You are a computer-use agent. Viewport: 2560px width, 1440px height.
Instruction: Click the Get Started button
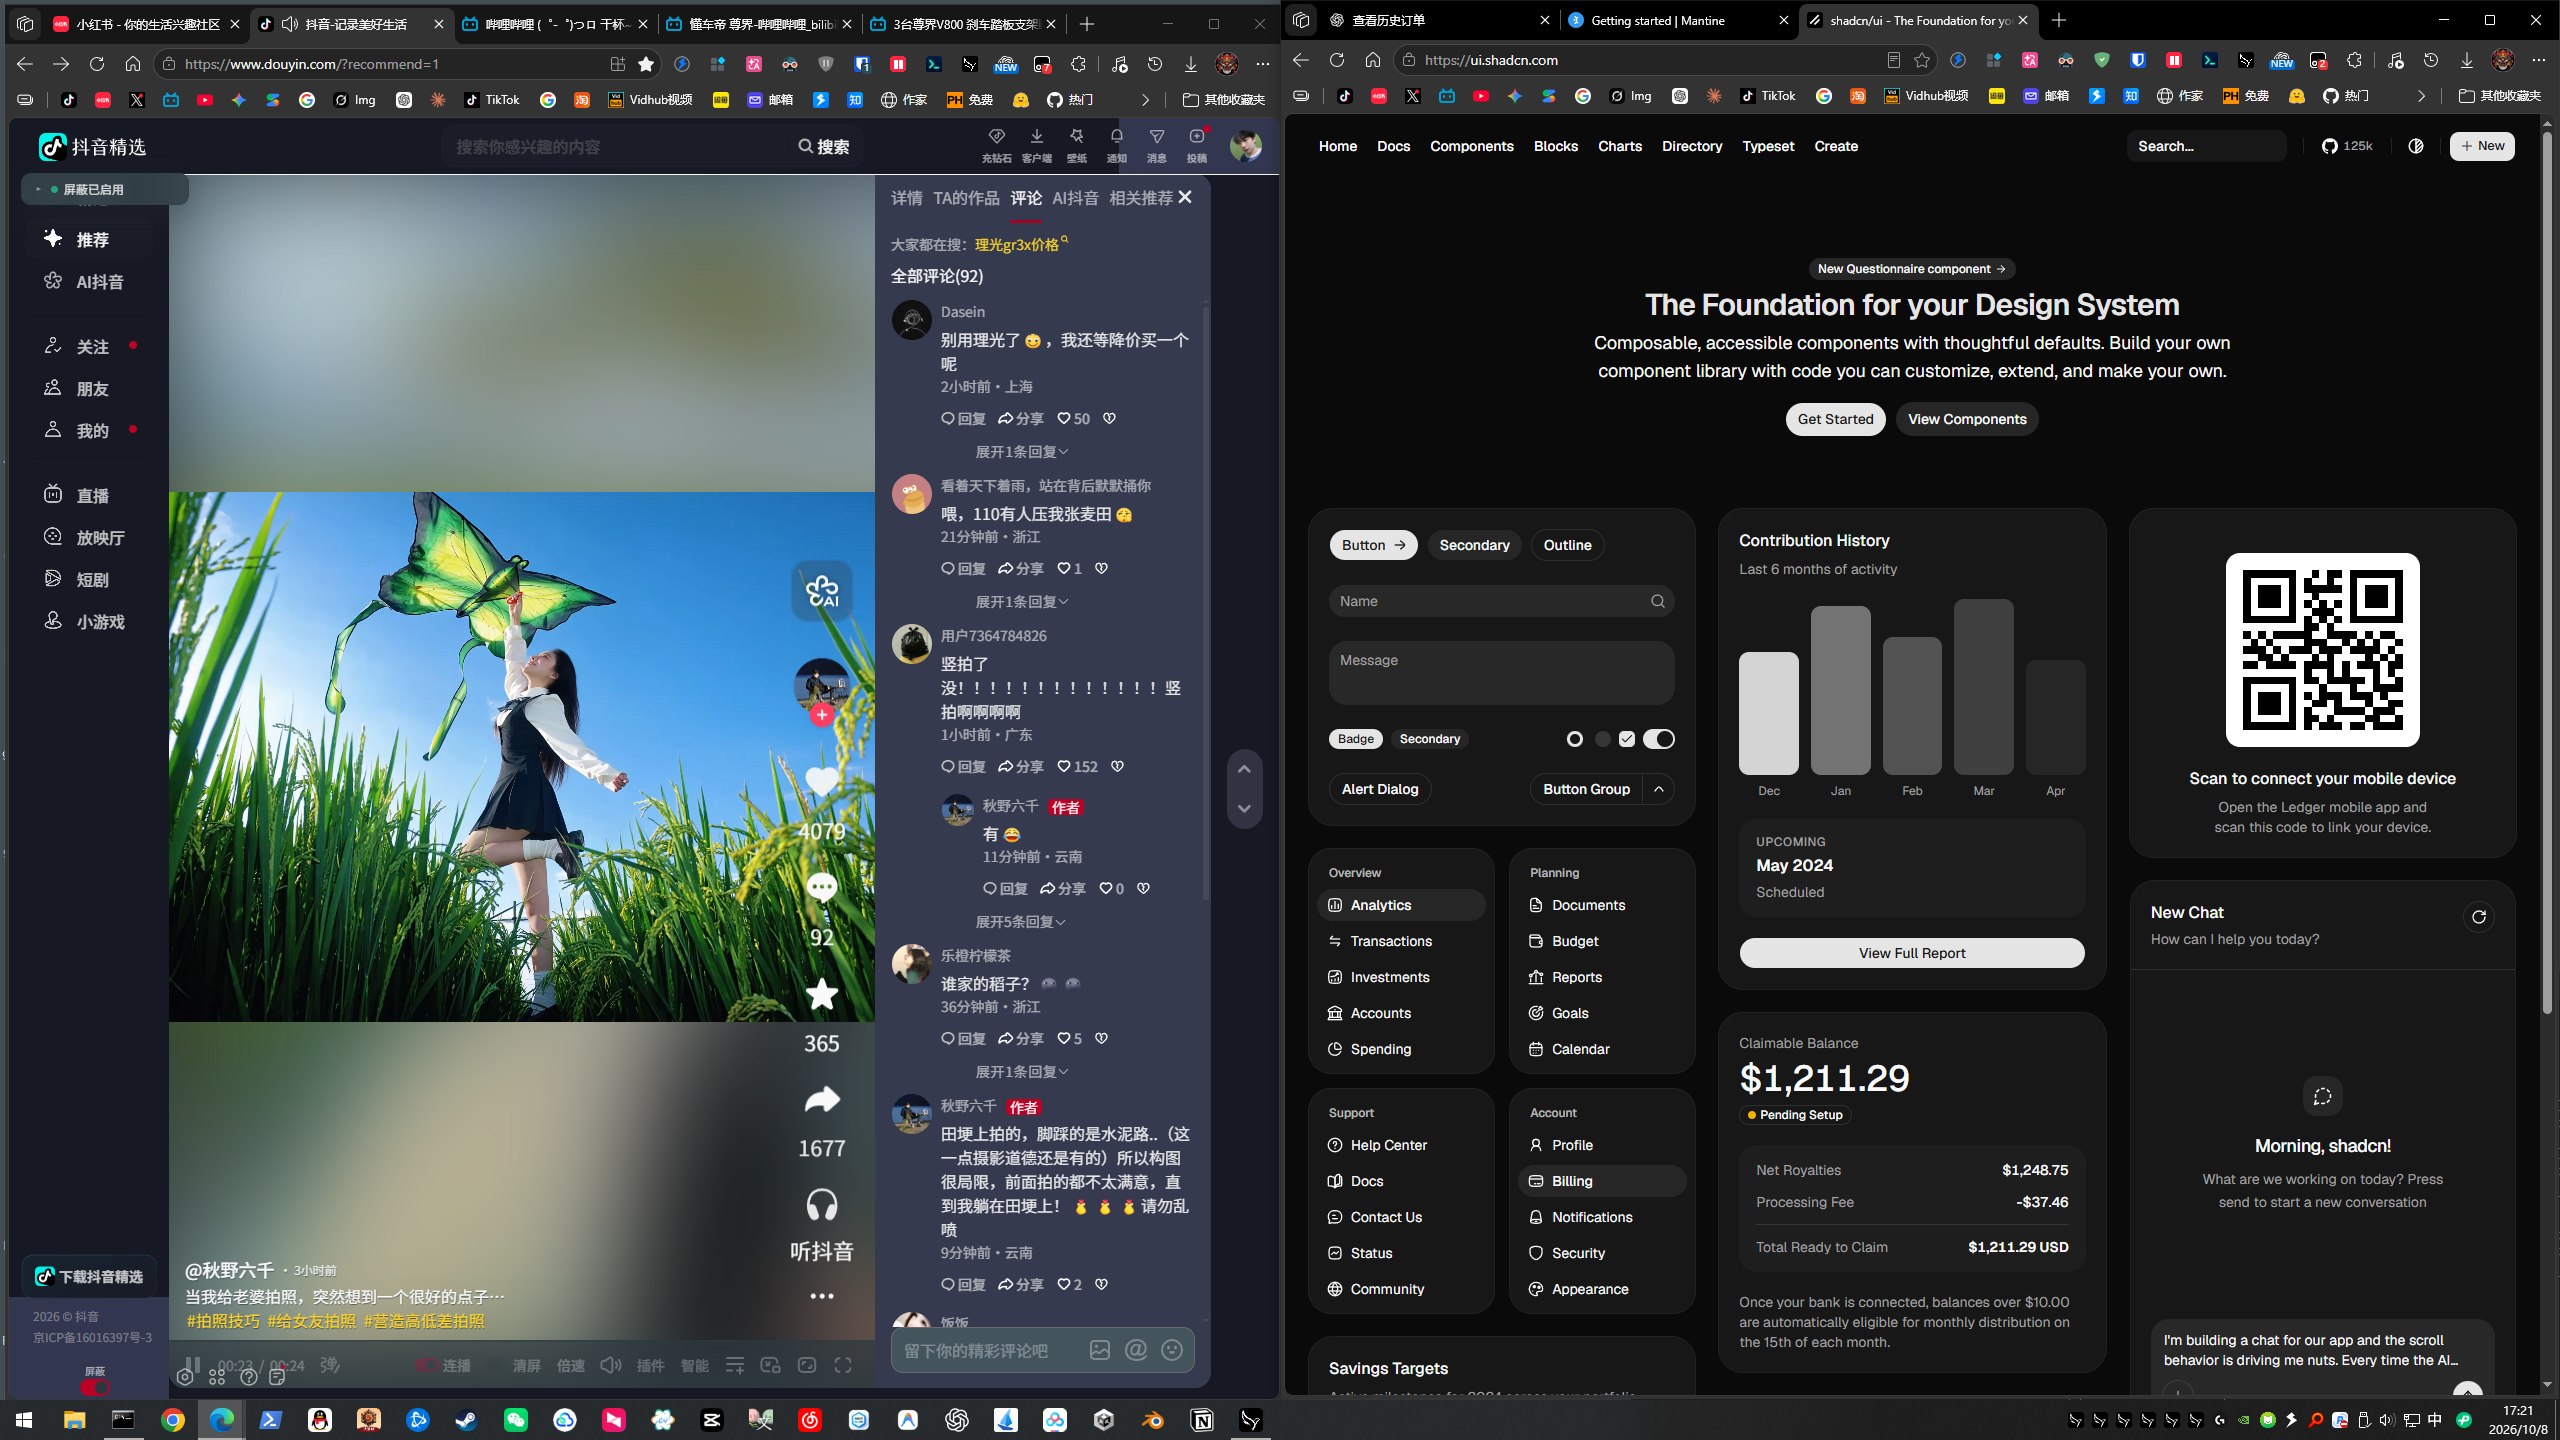pyautogui.click(x=1835, y=419)
